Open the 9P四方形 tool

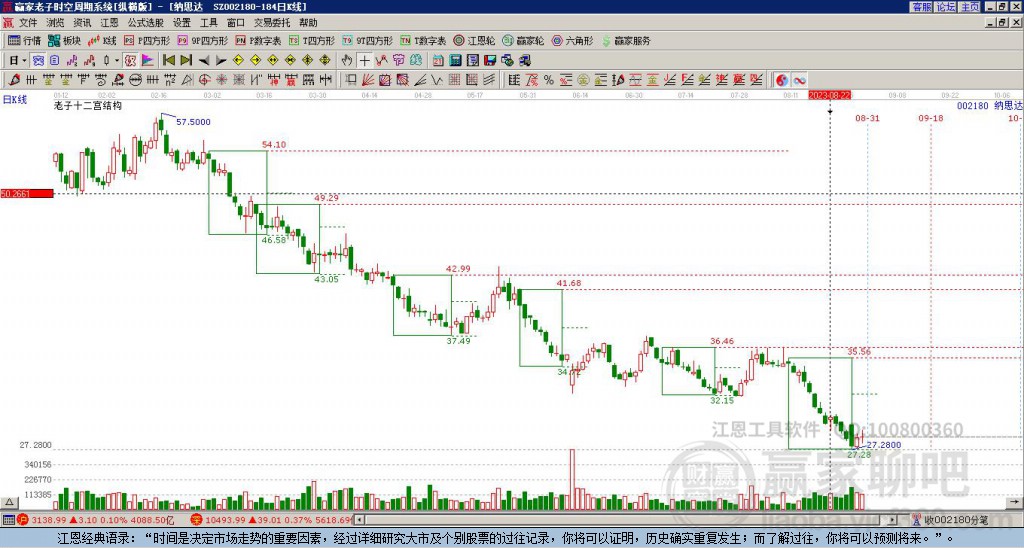tap(203, 40)
